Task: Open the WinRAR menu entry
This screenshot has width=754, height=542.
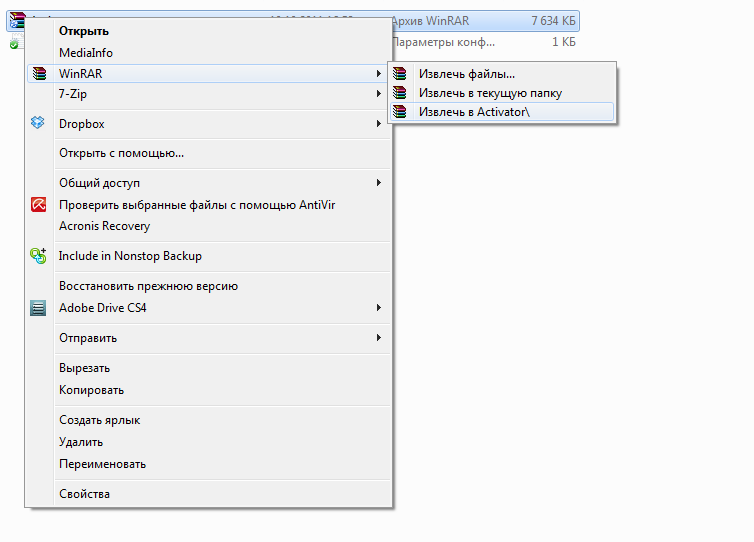Action: coord(208,74)
